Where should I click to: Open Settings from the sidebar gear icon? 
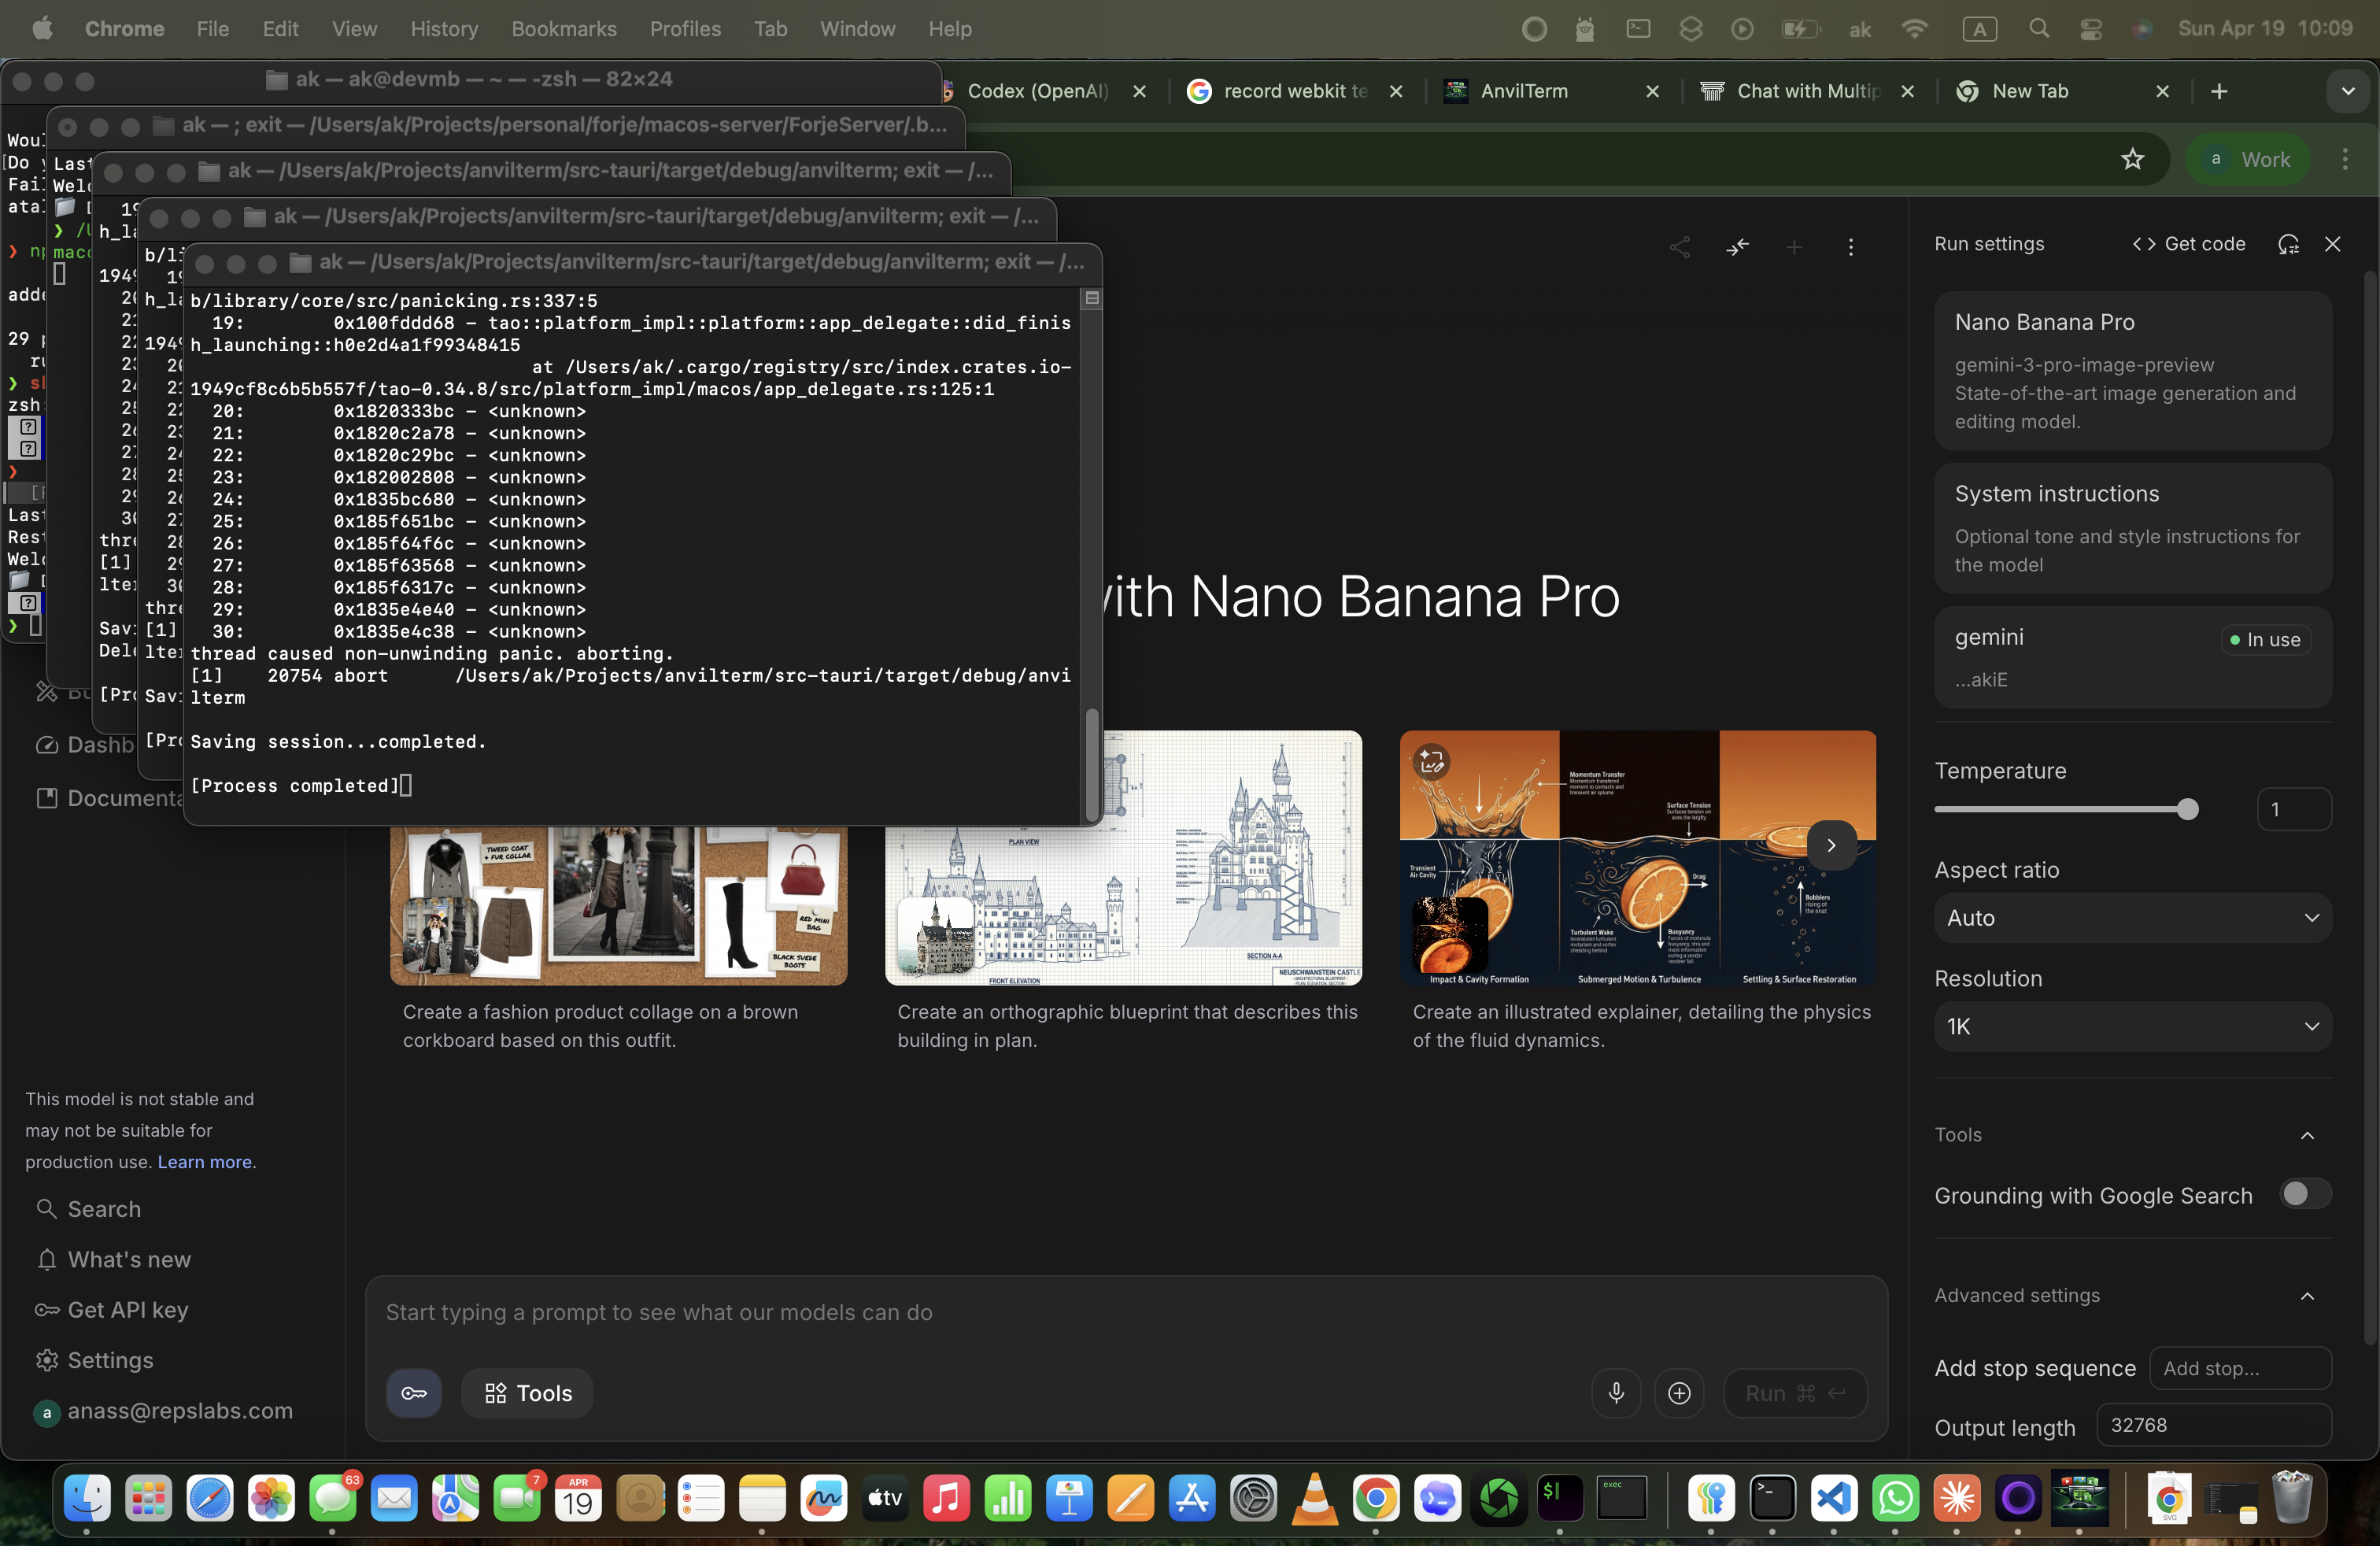pos(47,1360)
